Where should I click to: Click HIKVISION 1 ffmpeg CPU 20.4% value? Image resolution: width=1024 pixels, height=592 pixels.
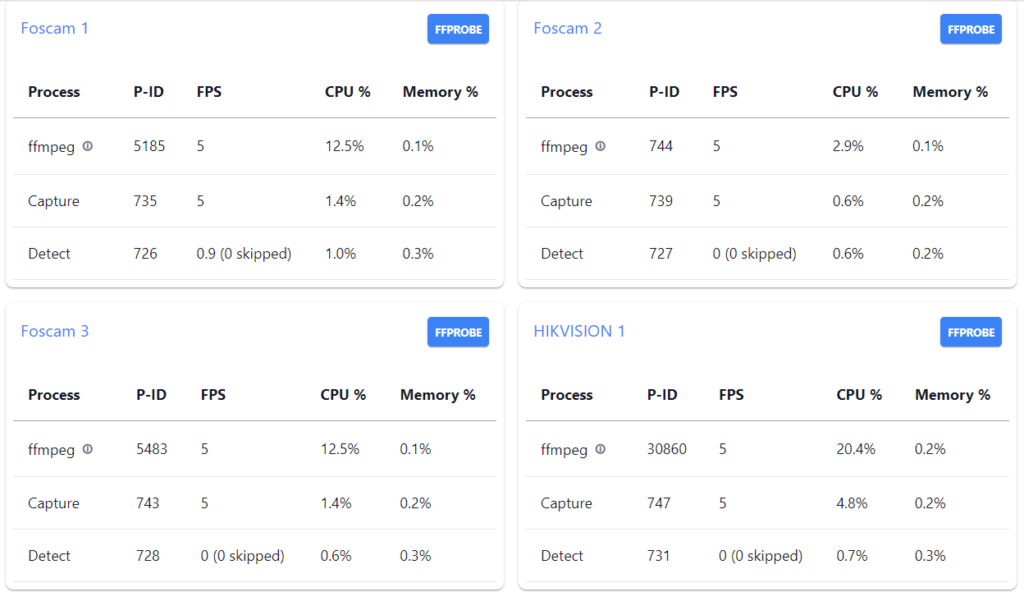(x=856, y=449)
